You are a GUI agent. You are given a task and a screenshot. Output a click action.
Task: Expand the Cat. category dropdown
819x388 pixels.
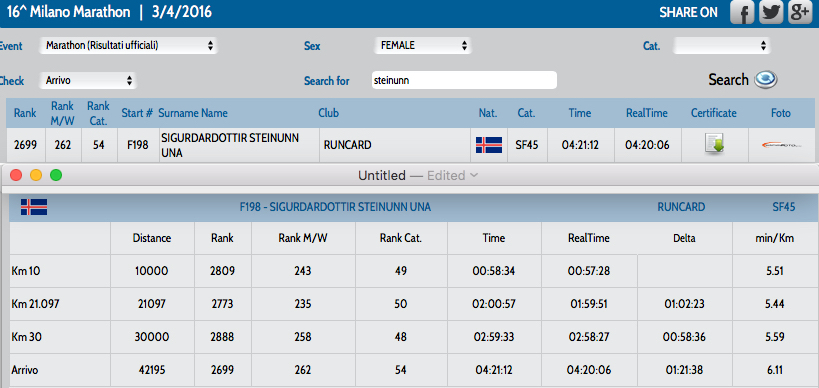coord(721,46)
